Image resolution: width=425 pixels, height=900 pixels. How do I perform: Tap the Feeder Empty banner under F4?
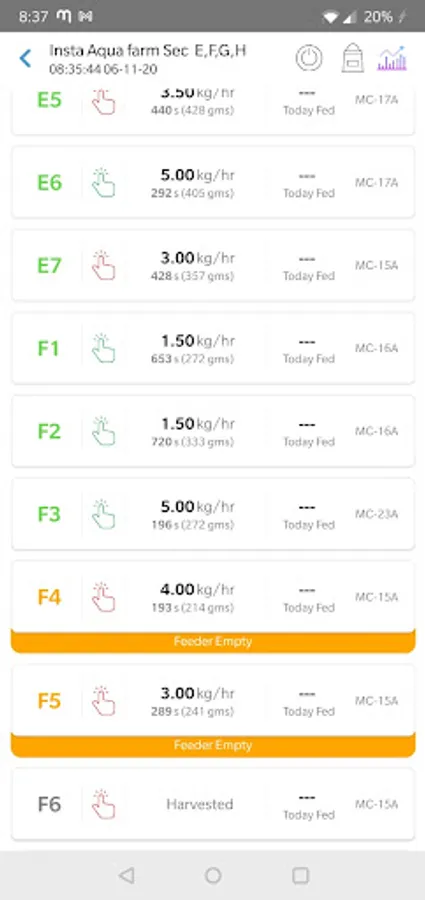click(213, 641)
